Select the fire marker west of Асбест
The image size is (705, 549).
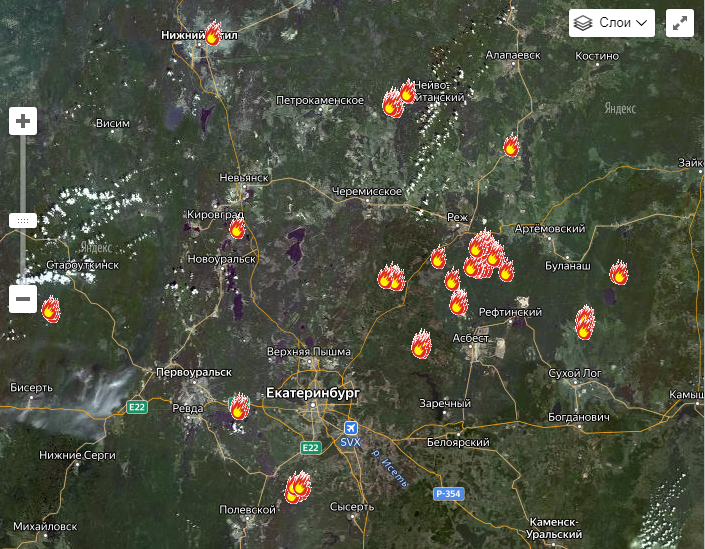(x=421, y=345)
